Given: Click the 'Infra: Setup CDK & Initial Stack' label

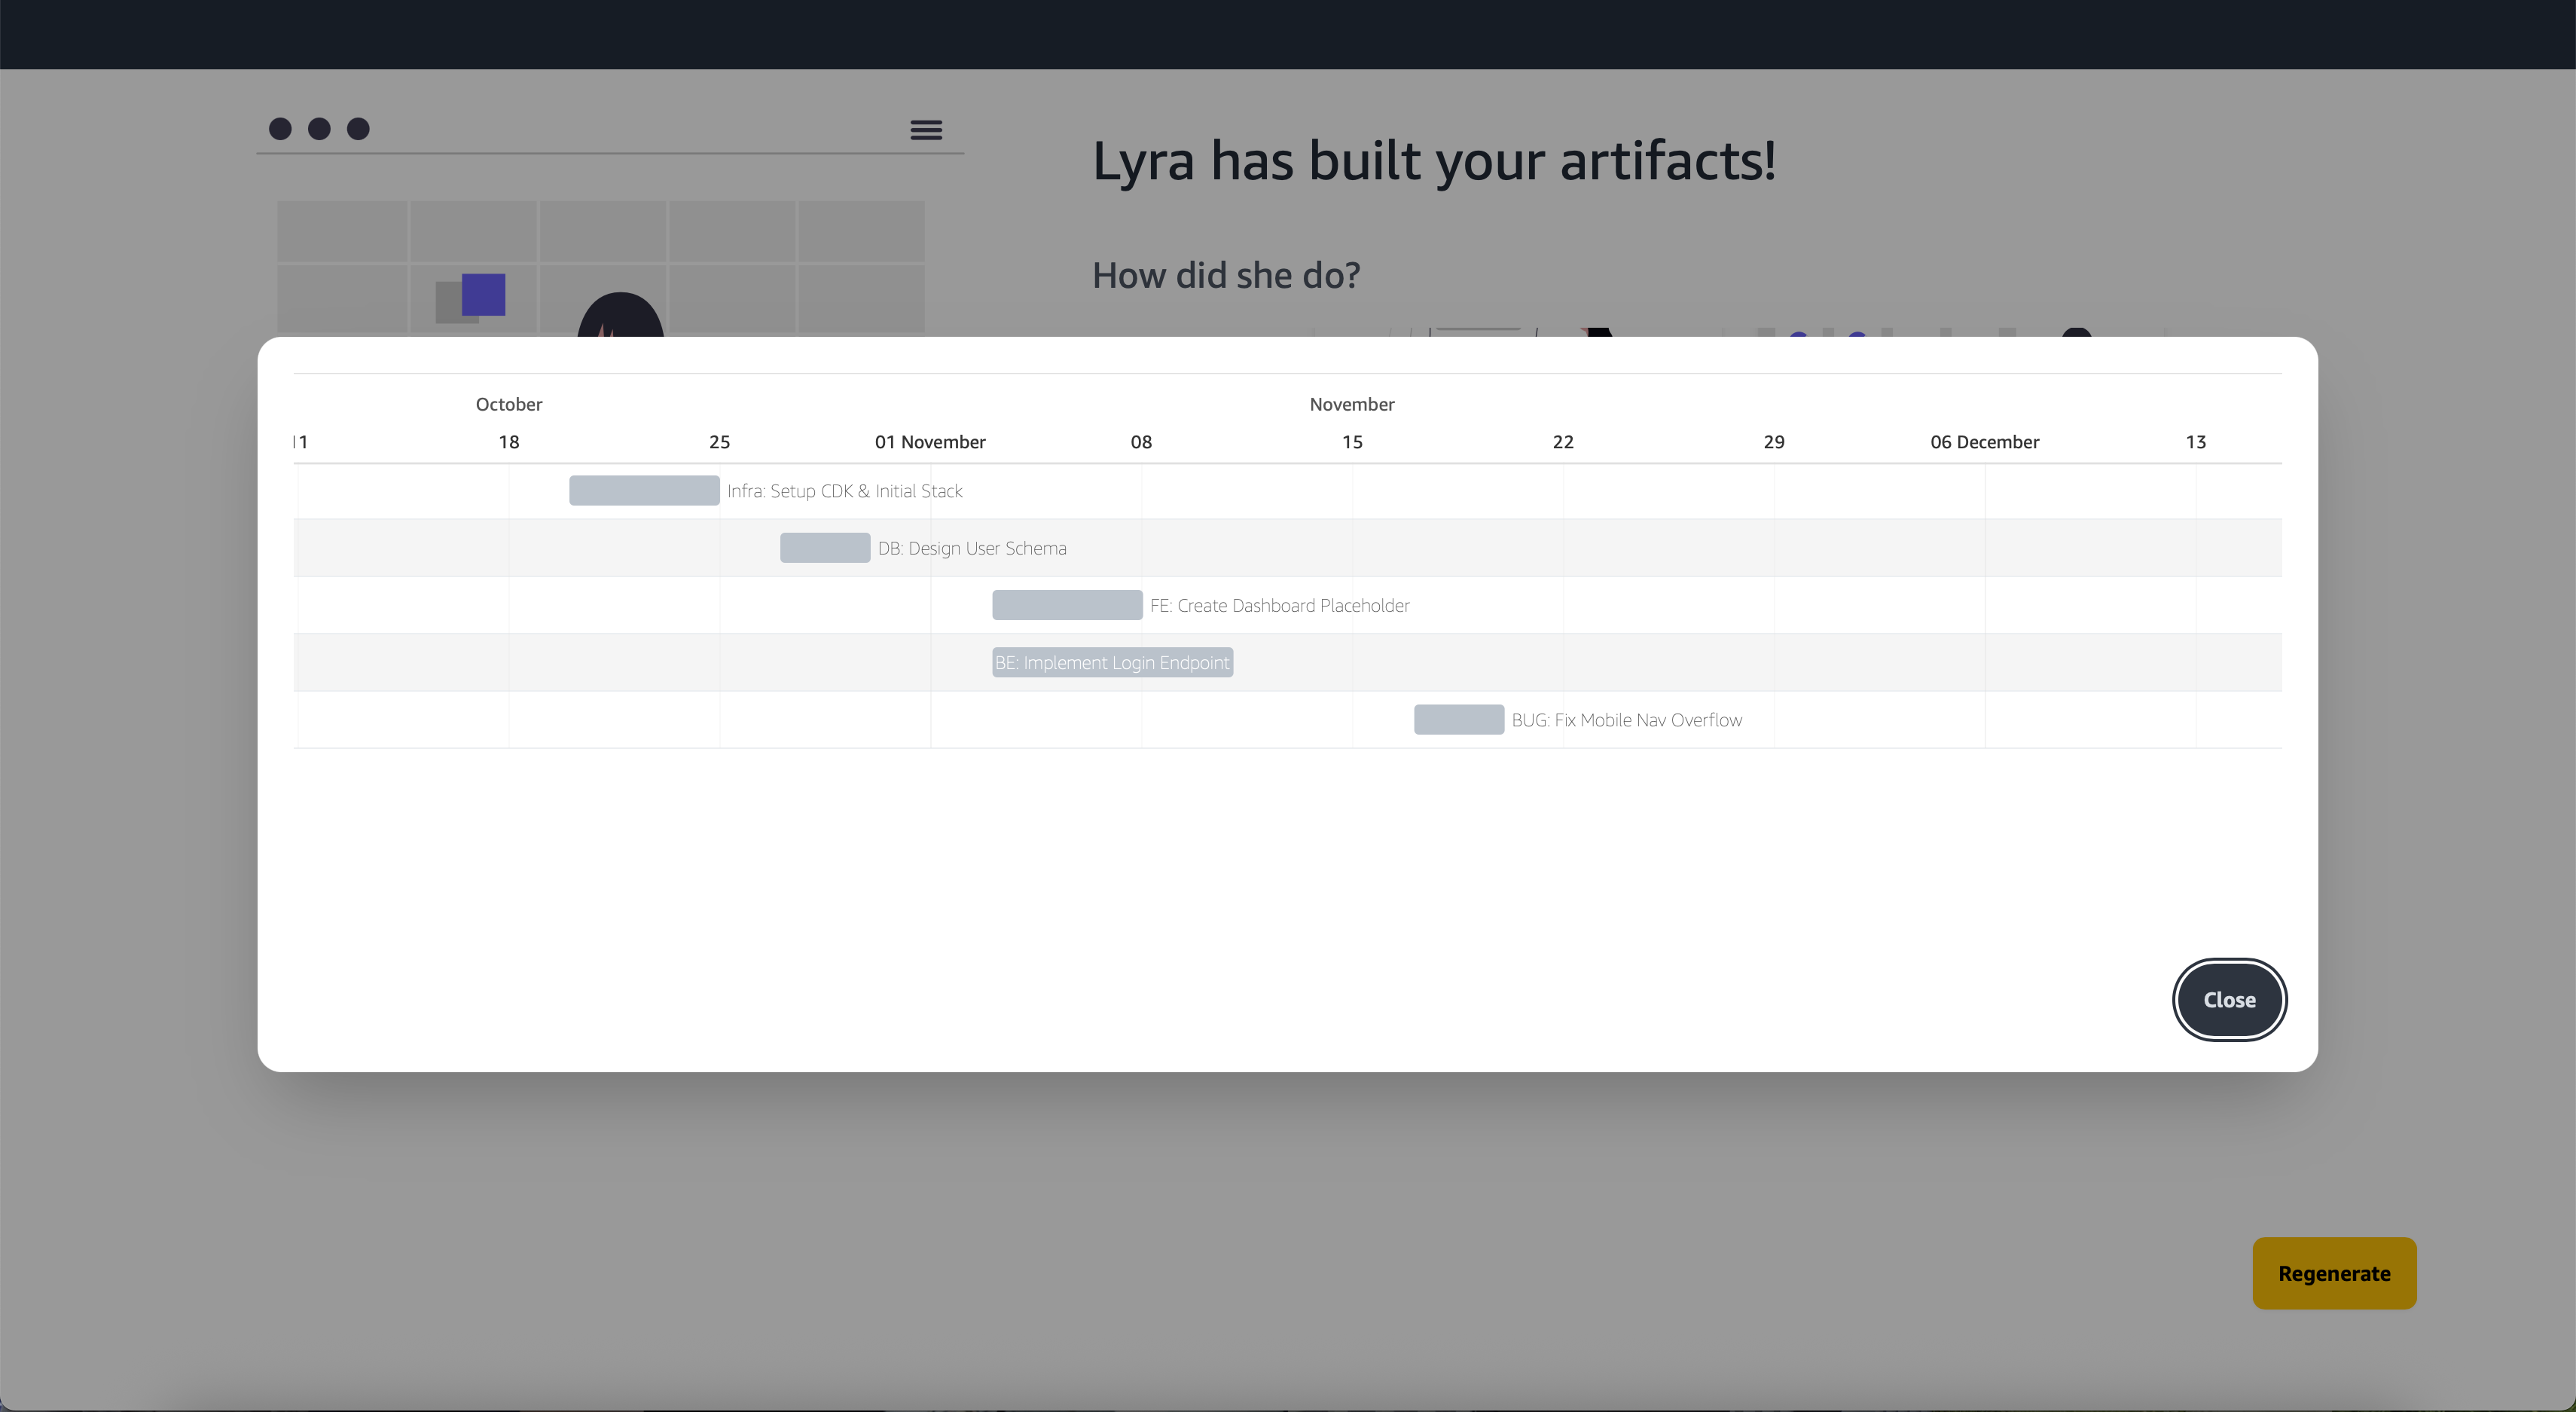Looking at the screenshot, I should [844, 491].
